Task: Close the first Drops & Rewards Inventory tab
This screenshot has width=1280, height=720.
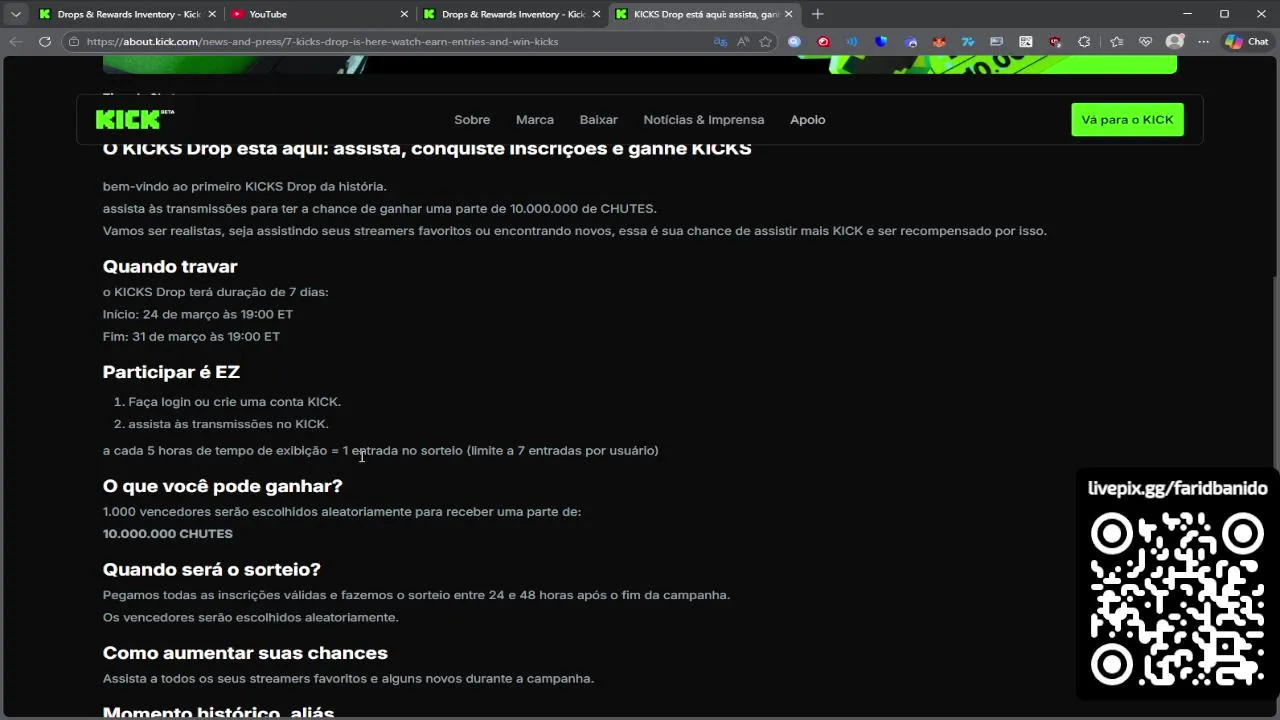Action: (x=212, y=14)
